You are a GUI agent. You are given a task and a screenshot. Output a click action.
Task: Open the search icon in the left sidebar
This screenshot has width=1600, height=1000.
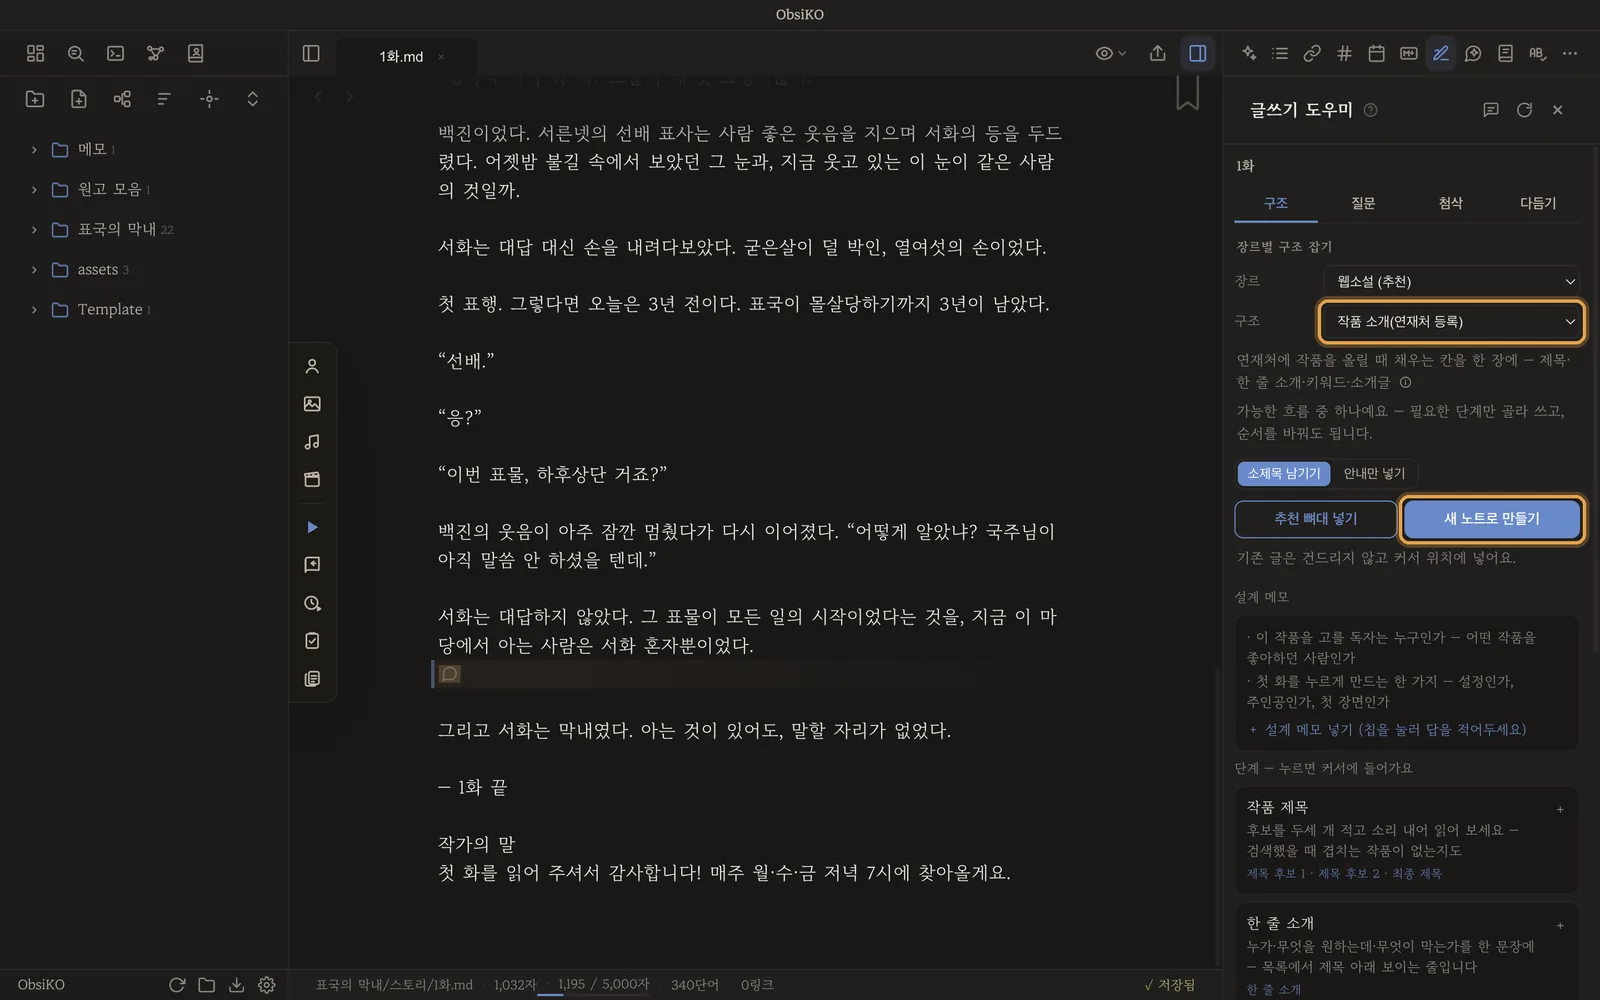click(x=75, y=53)
